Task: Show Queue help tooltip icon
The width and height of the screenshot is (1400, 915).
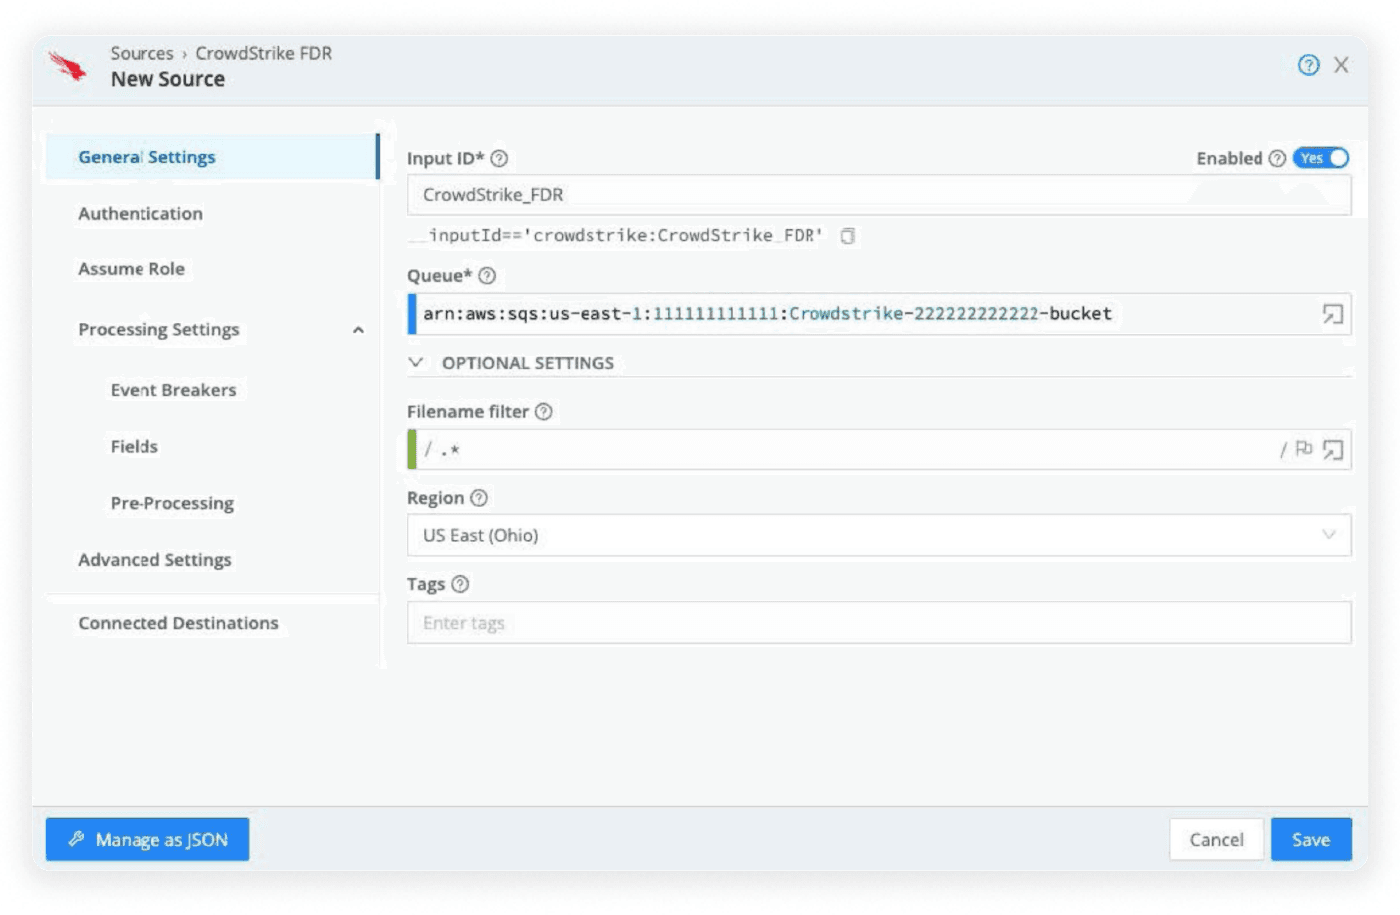Action: pyautogui.click(x=487, y=276)
